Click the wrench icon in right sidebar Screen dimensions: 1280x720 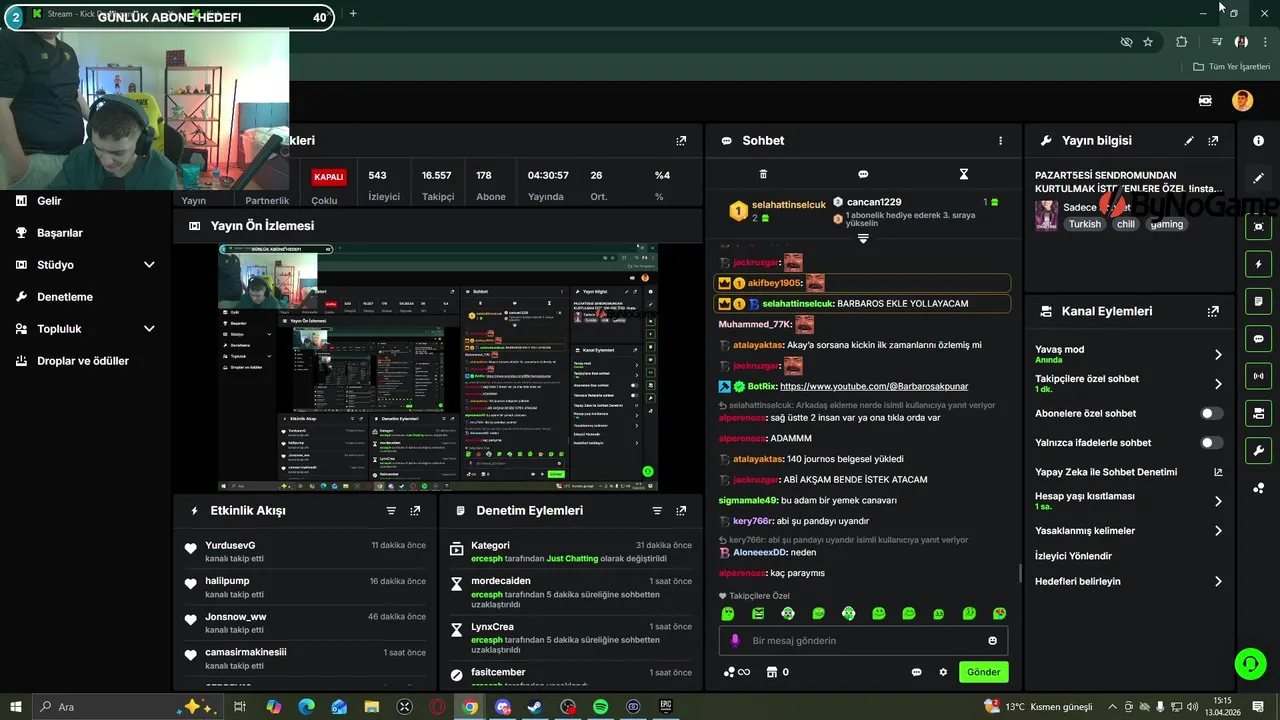[x=1259, y=450]
